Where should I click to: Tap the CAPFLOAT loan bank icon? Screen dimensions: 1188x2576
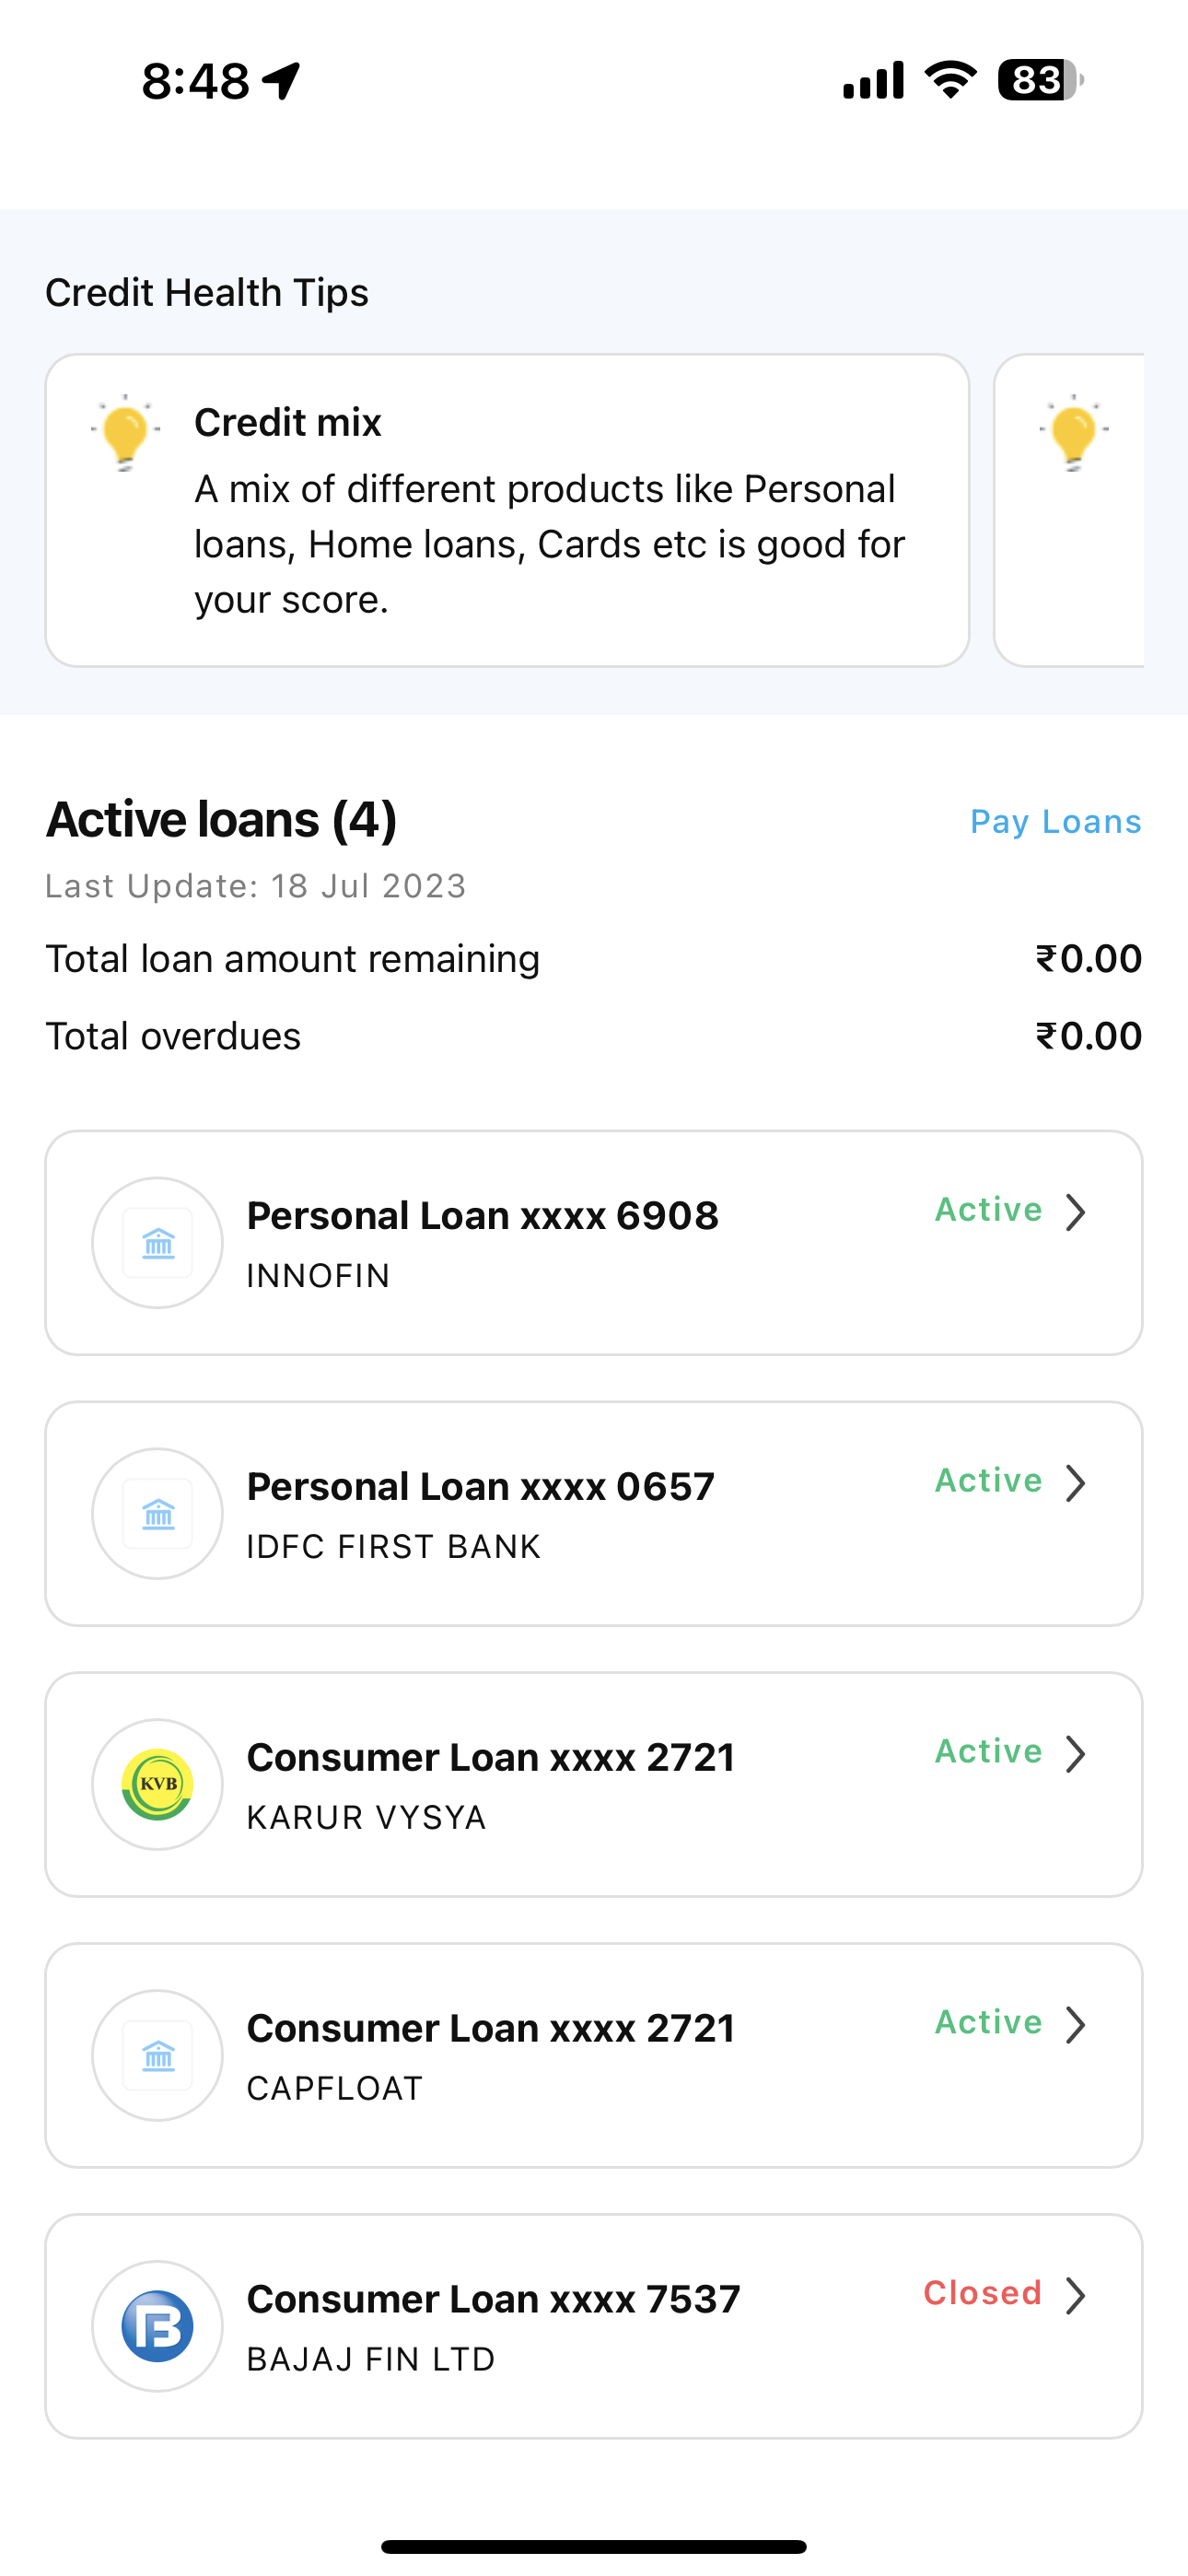pos(157,2056)
